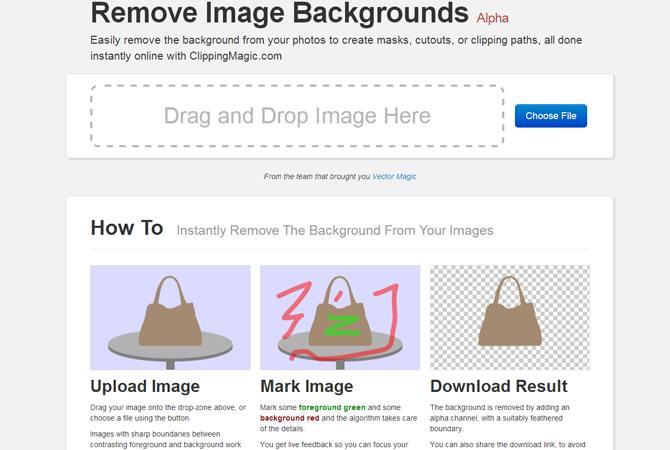Open the Vector Magic link
This screenshot has width=670, height=450.
click(394, 177)
